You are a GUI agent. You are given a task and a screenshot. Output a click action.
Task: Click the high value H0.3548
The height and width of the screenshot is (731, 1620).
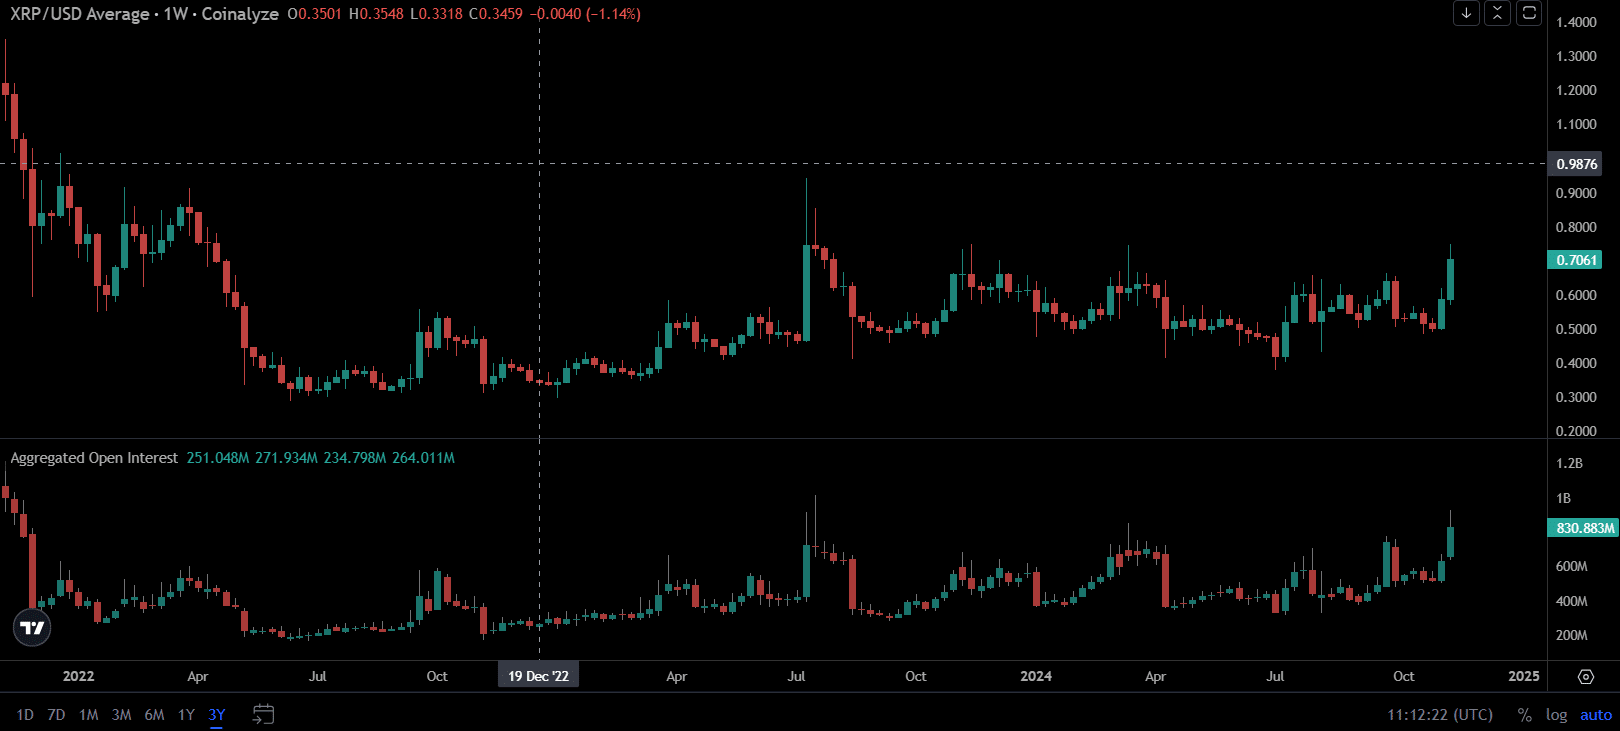tap(376, 14)
